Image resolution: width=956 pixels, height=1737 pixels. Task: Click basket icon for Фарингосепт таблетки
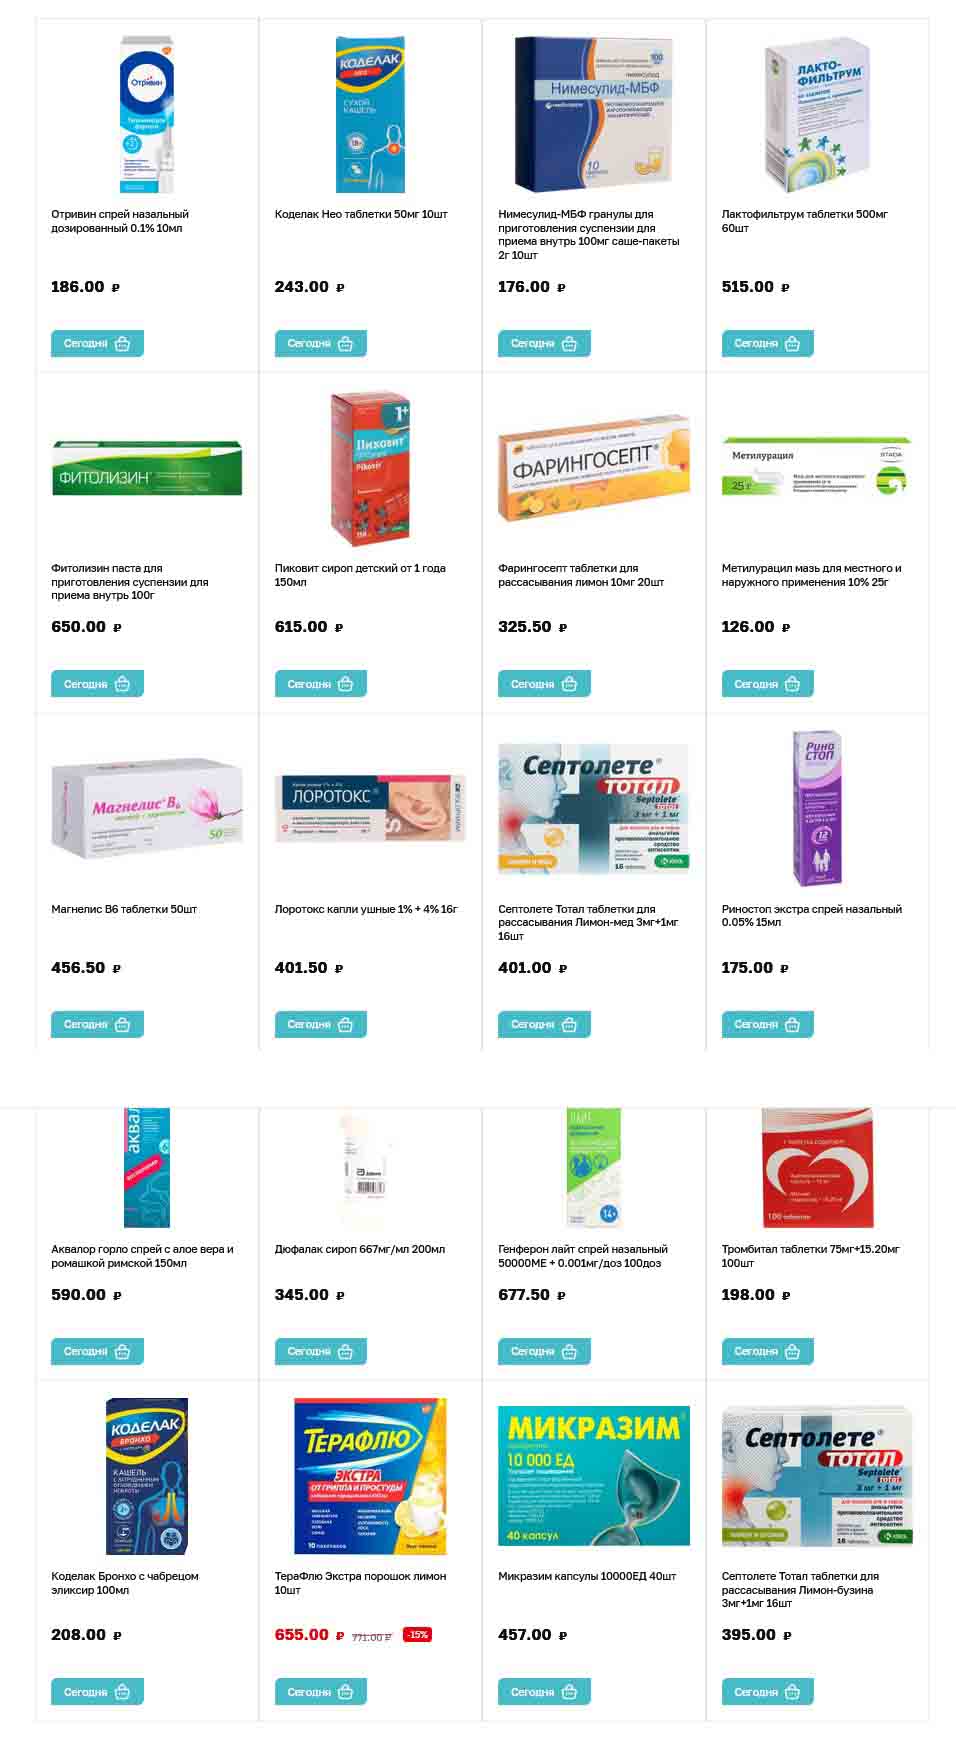point(570,685)
